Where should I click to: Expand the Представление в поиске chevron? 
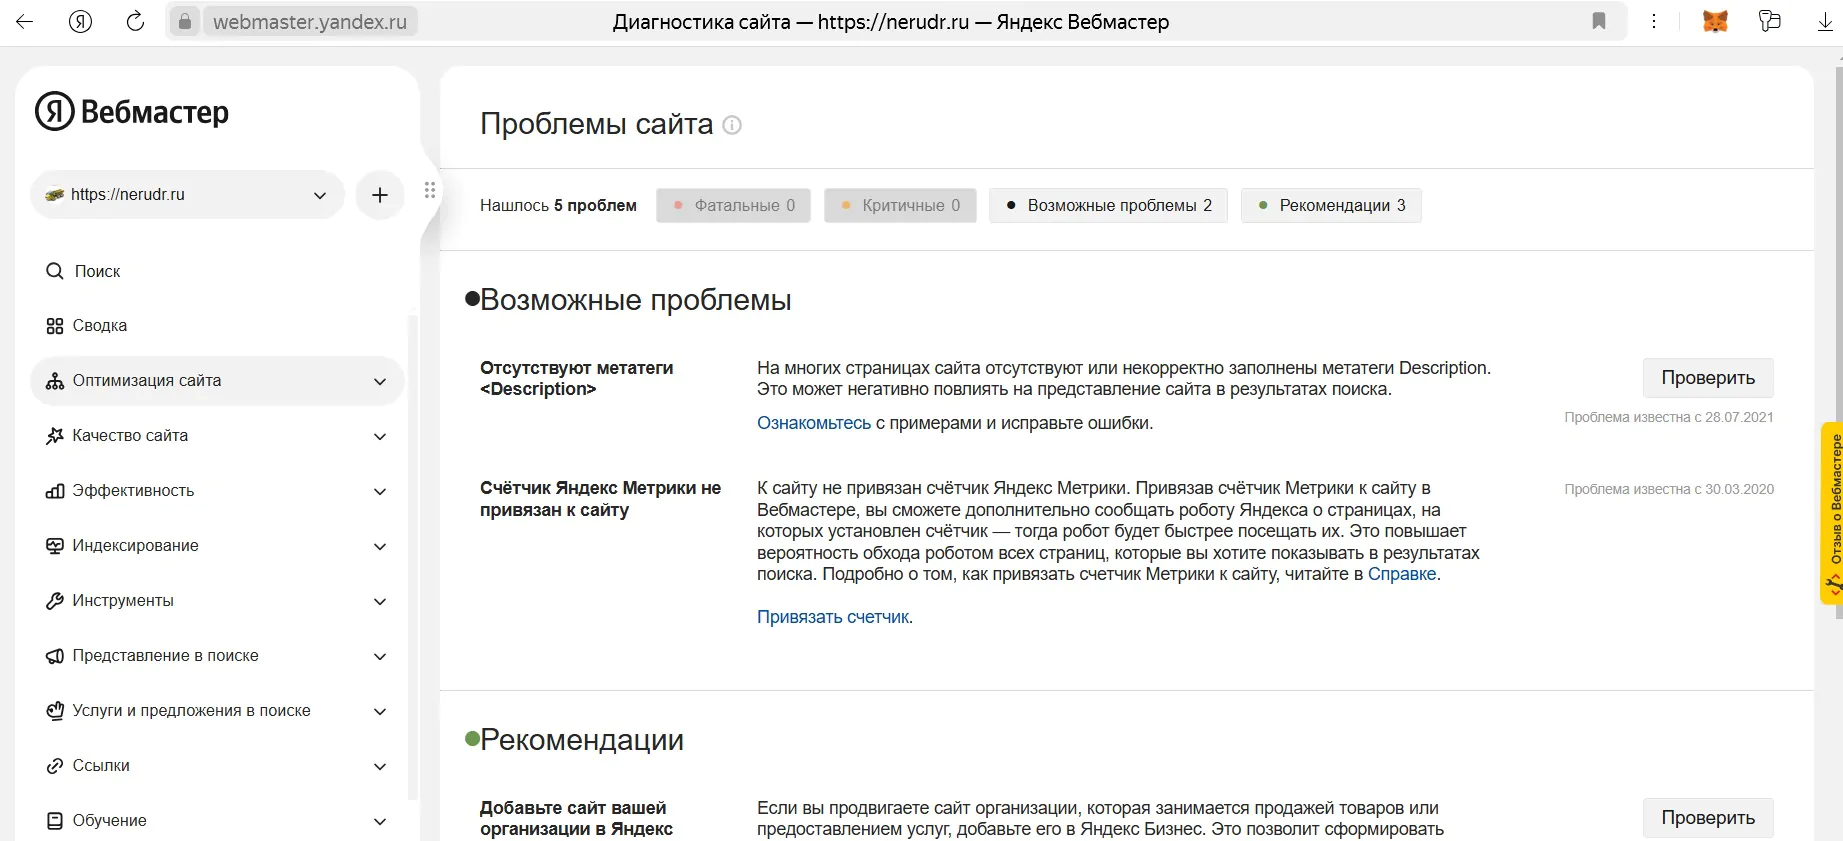[x=380, y=656]
